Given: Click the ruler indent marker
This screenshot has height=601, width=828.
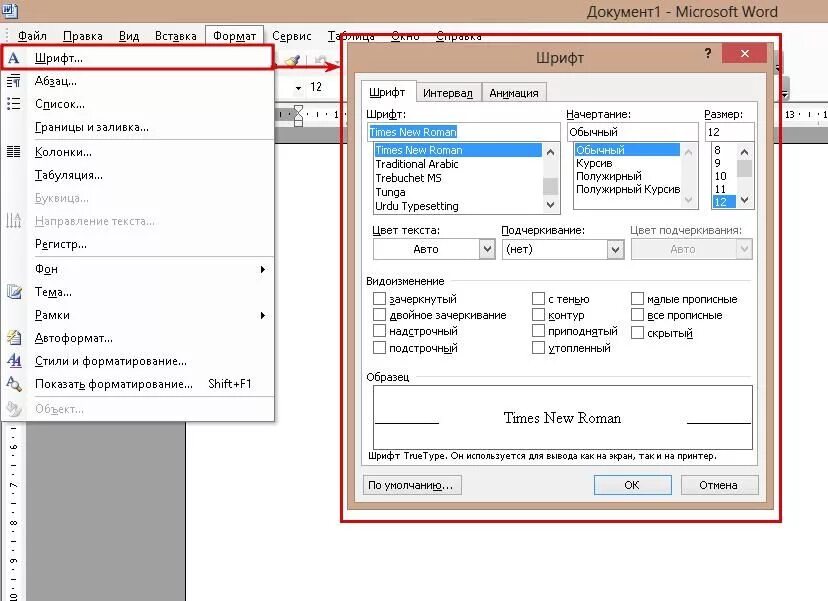Looking at the screenshot, I should [x=298, y=115].
